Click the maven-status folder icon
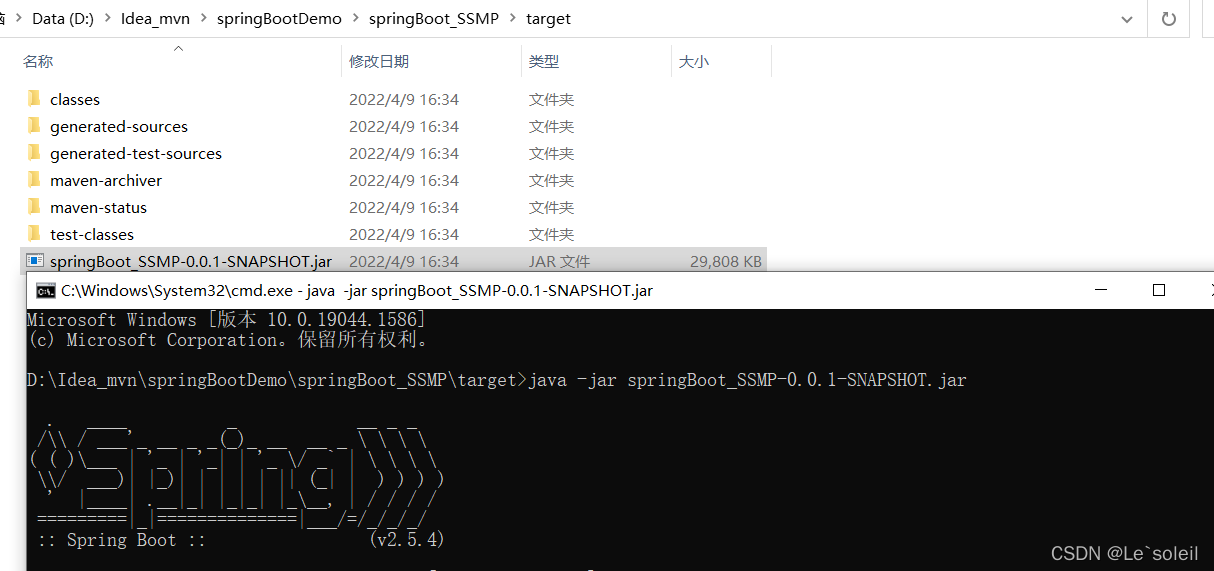The width and height of the screenshot is (1214, 571). click(x=33, y=207)
